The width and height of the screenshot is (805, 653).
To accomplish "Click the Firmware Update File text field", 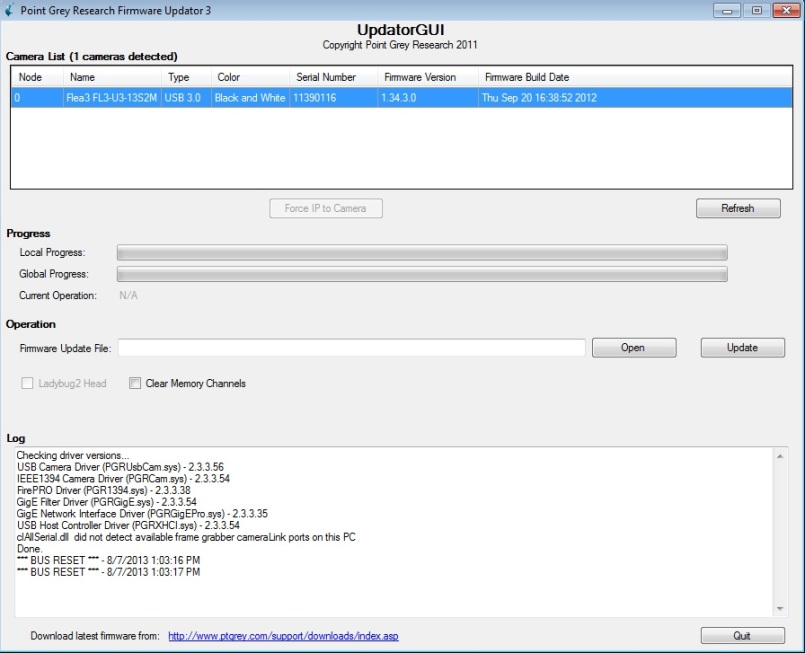I will (351, 348).
